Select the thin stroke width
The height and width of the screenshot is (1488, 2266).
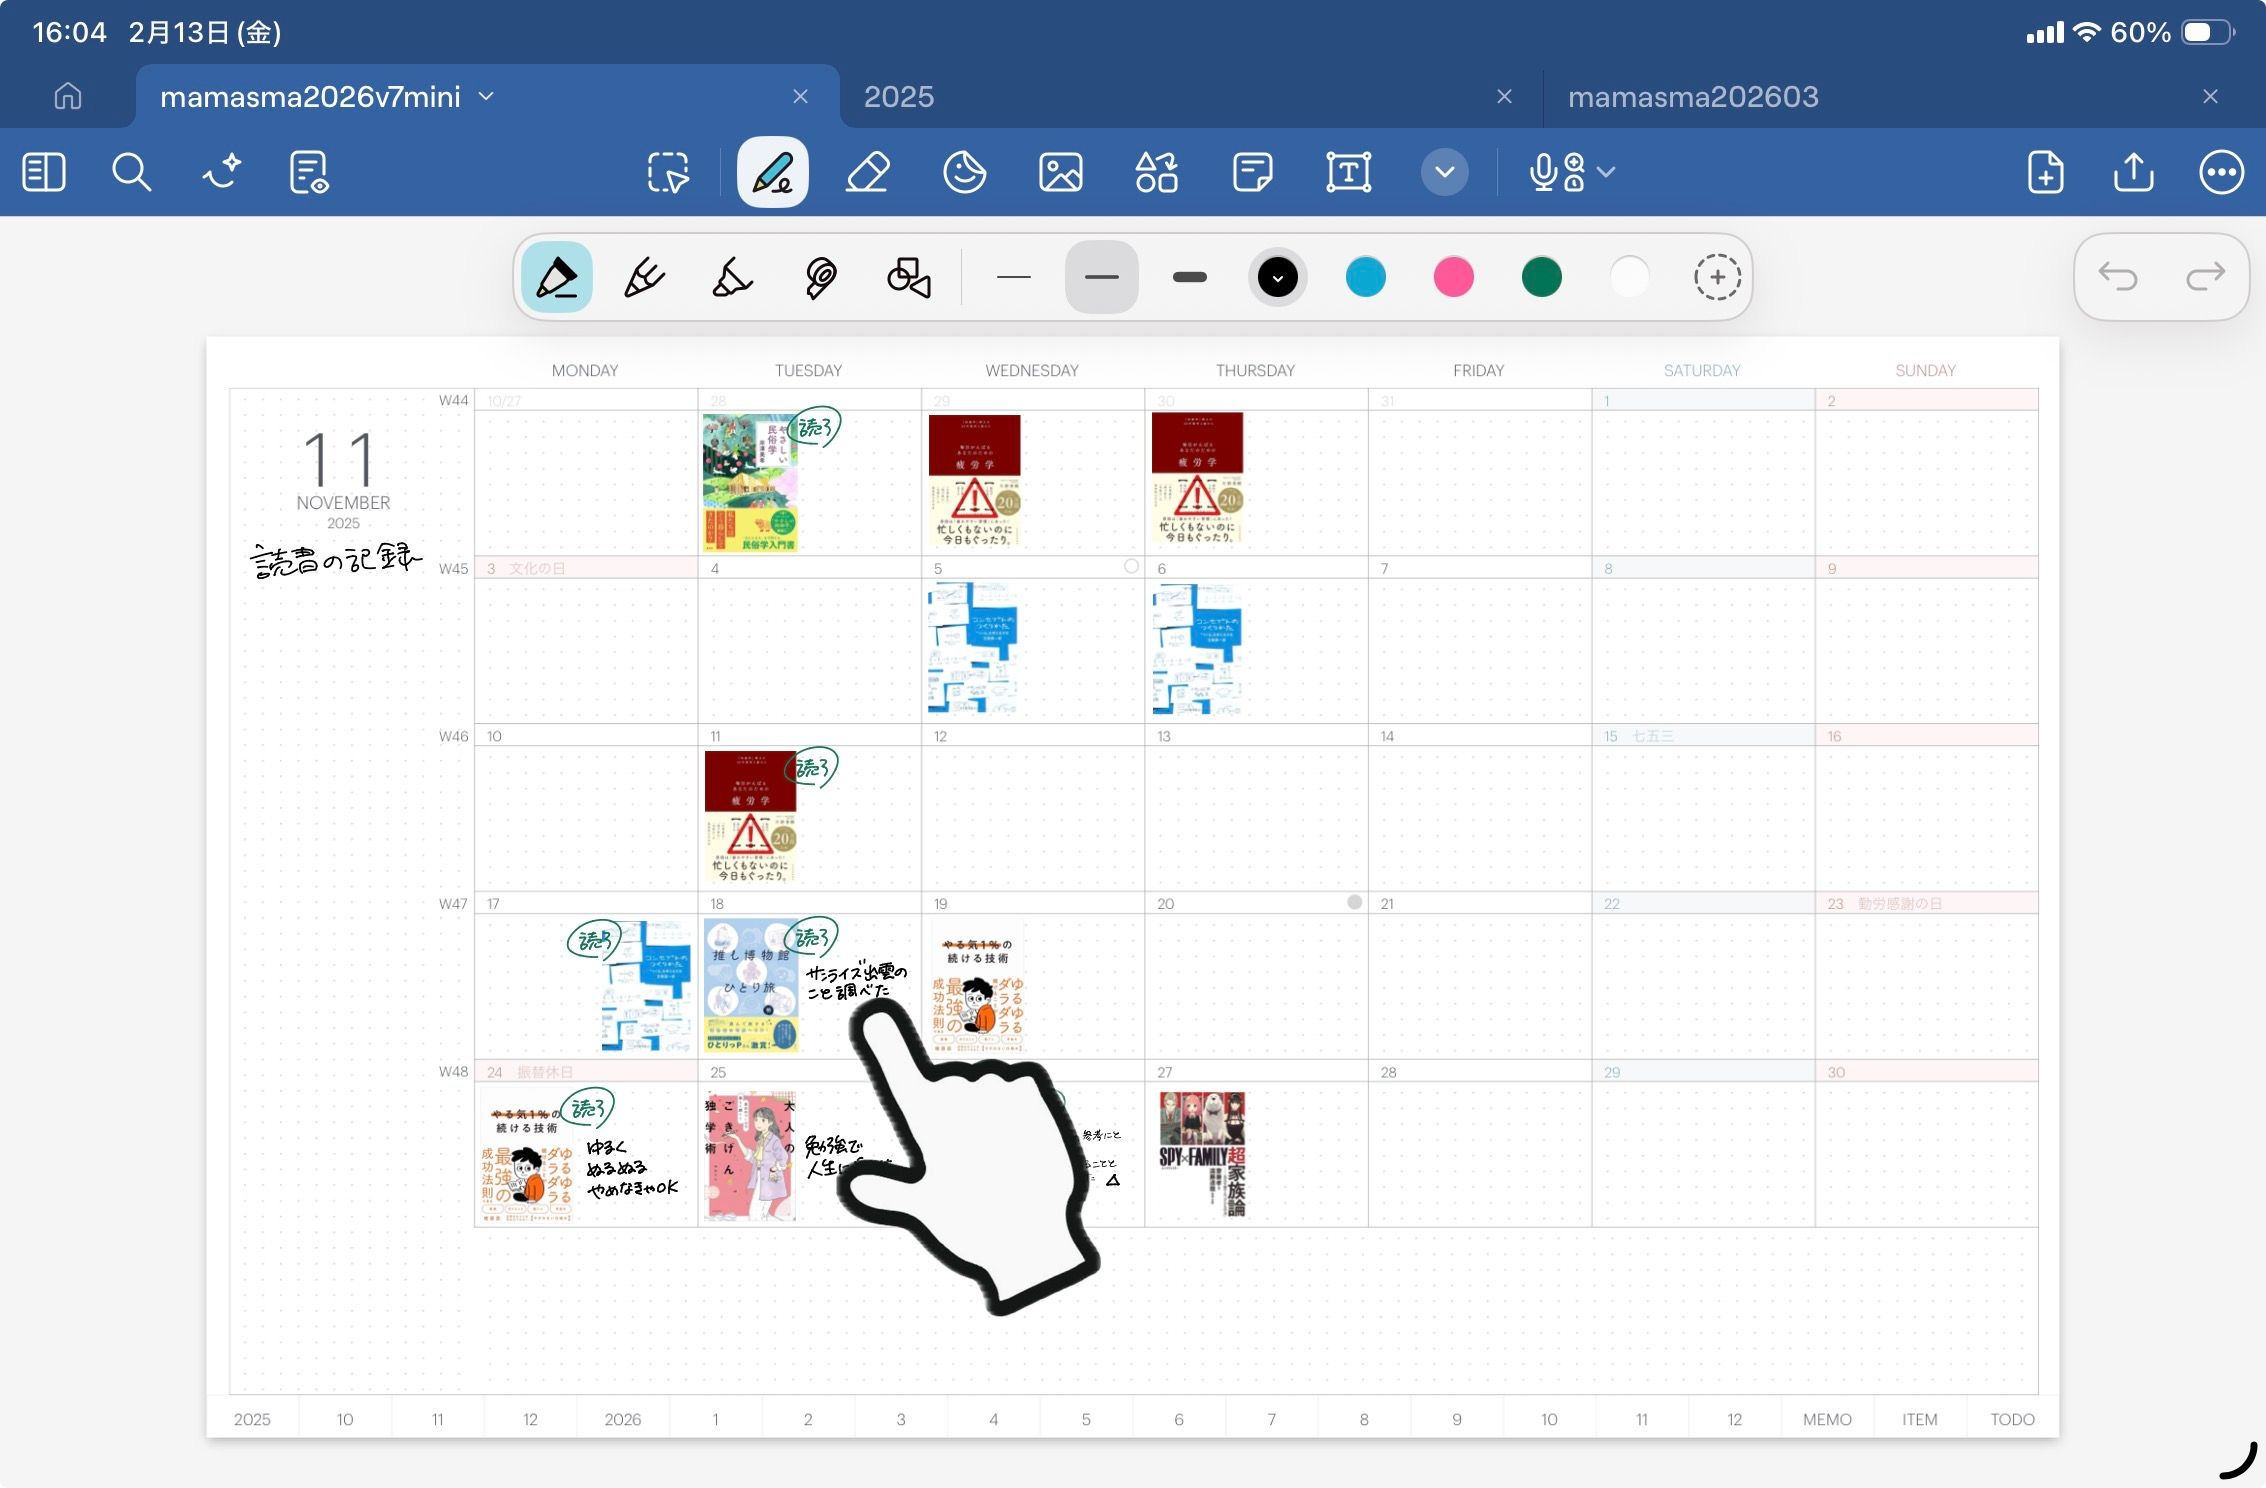(1013, 277)
